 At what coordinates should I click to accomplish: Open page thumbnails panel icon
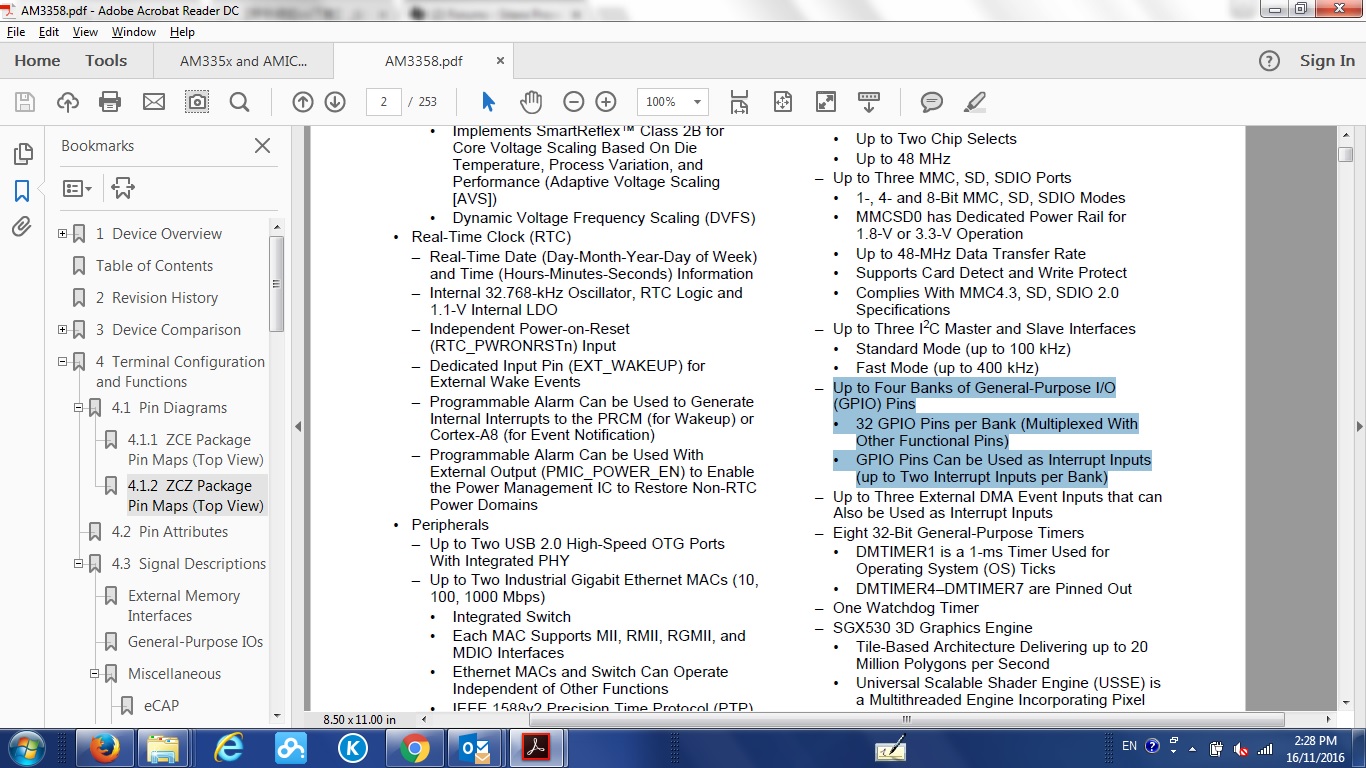[x=22, y=154]
